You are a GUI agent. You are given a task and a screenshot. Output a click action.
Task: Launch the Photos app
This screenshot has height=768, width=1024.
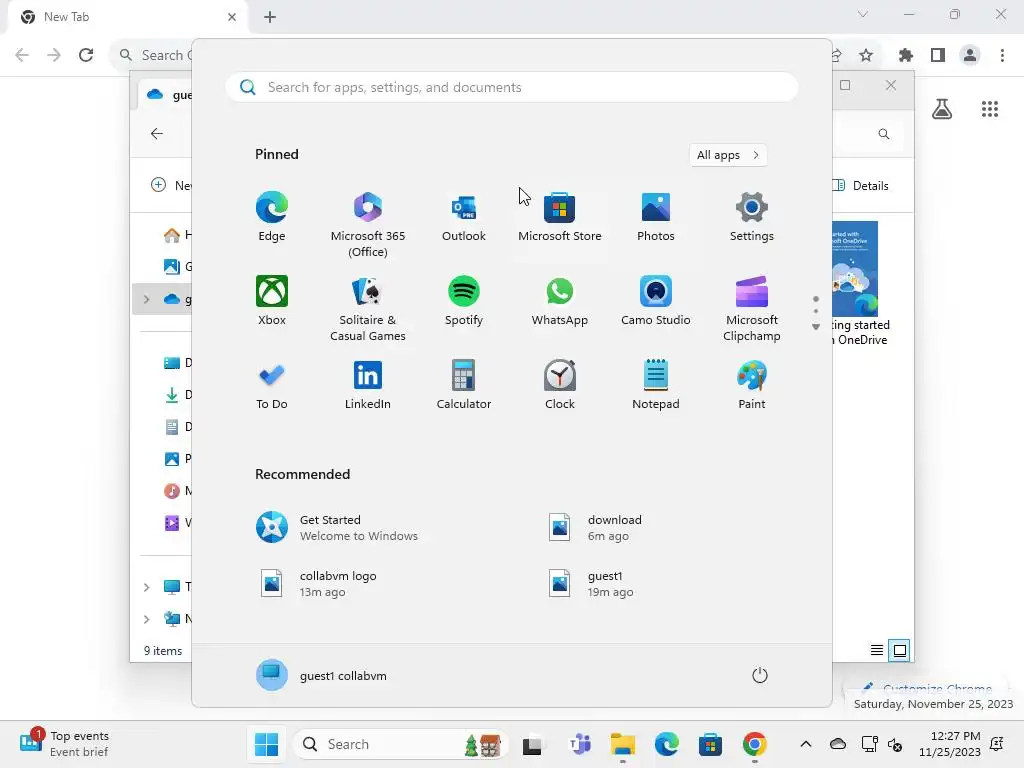point(656,217)
